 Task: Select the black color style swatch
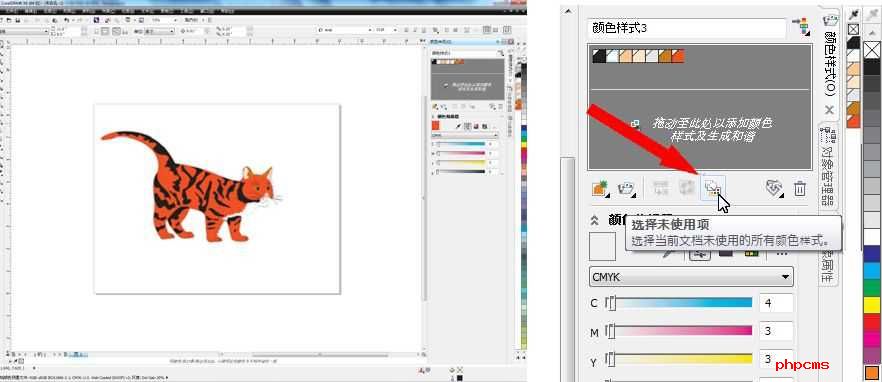click(x=599, y=56)
